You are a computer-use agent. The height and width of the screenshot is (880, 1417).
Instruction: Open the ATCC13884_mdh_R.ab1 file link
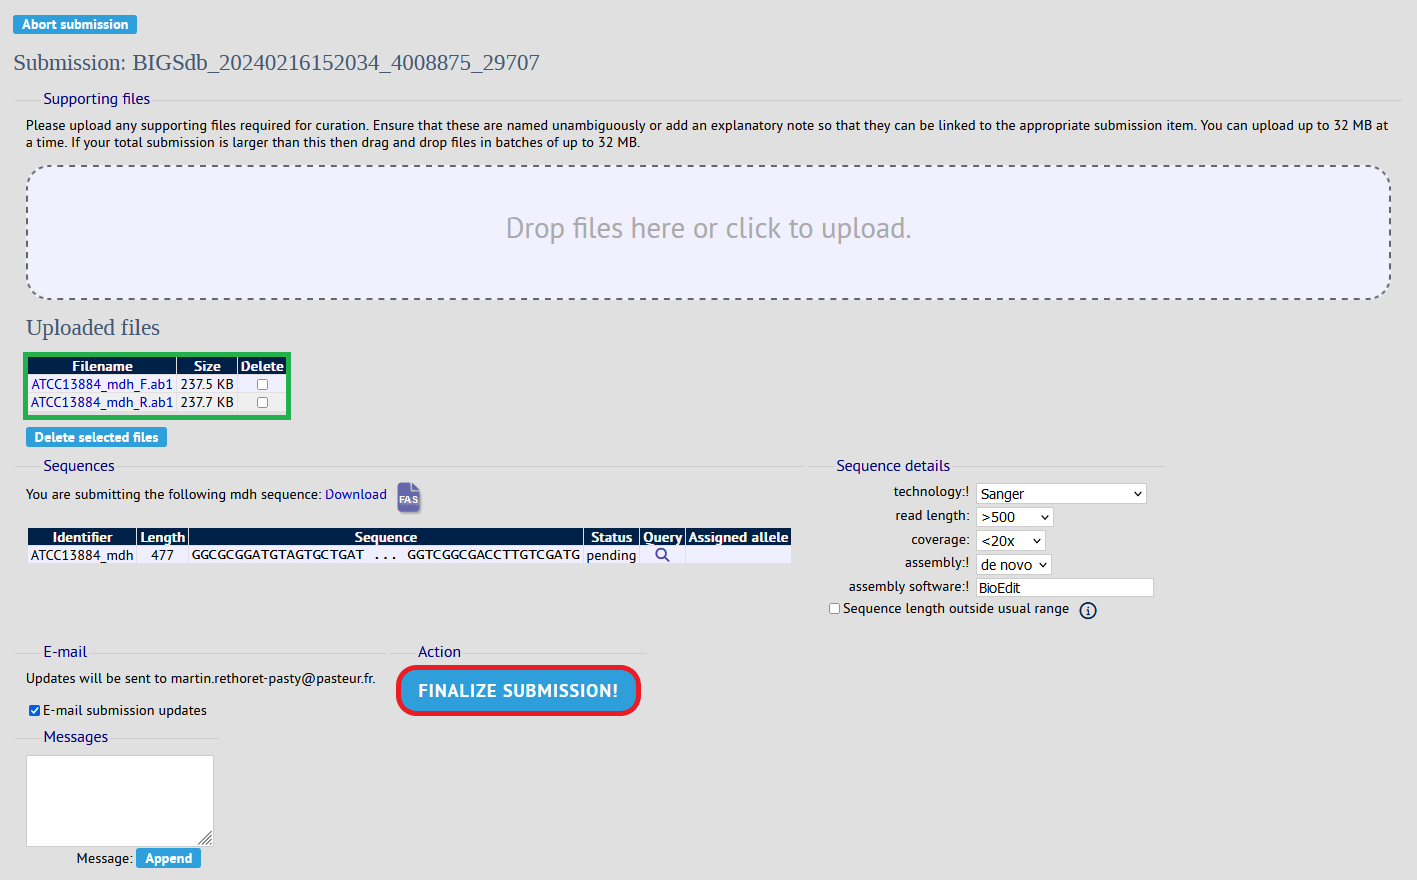[x=102, y=402]
